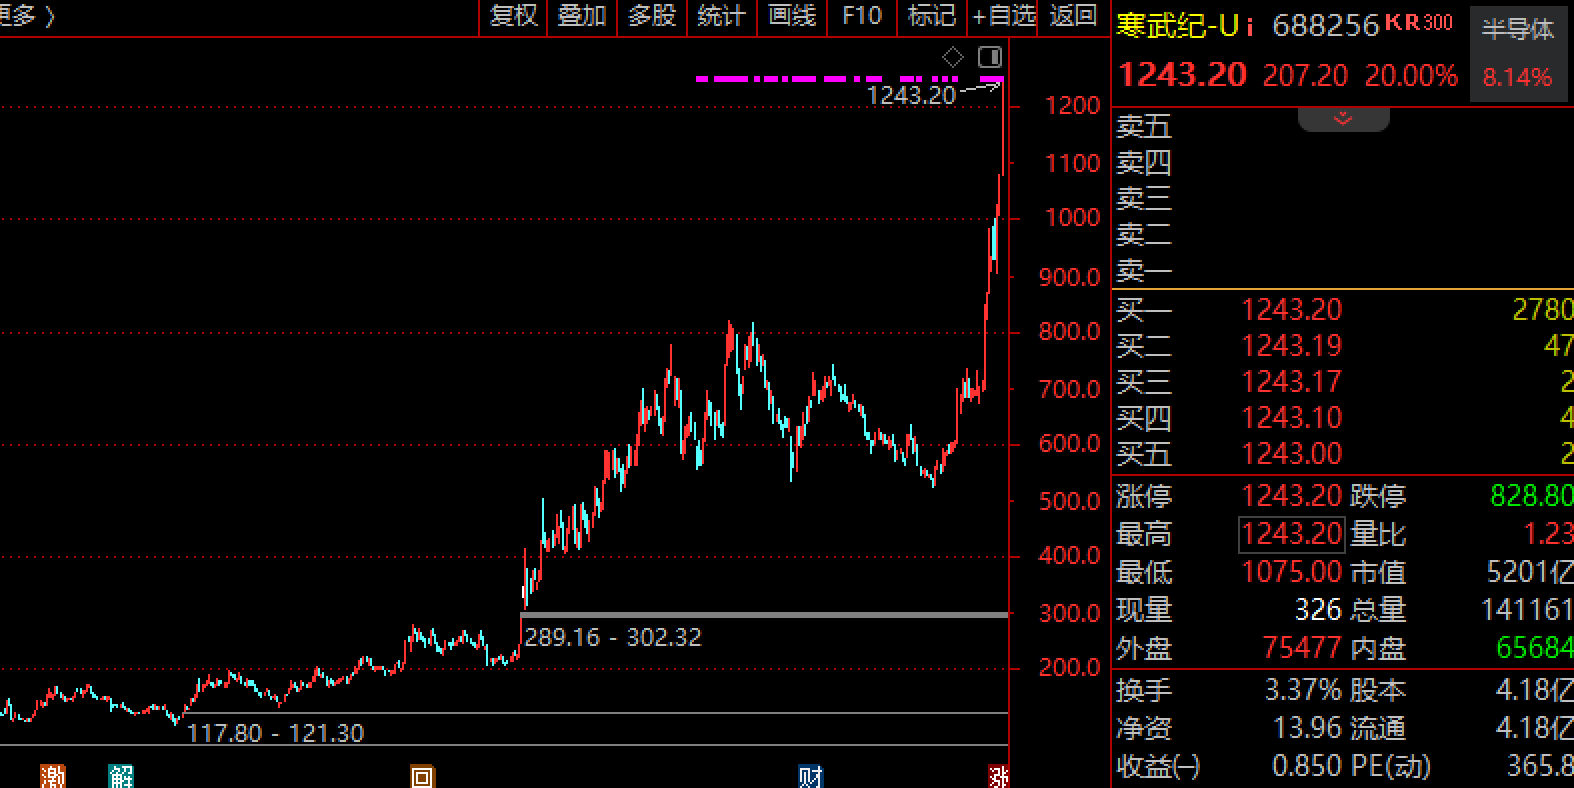
Task: Click the 买二 price 1243.19
Action: [x=1291, y=346]
